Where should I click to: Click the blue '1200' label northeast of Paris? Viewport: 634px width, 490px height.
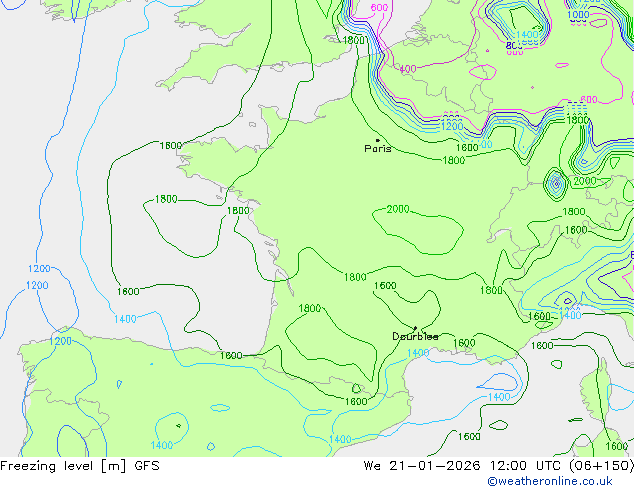(452, 126)
